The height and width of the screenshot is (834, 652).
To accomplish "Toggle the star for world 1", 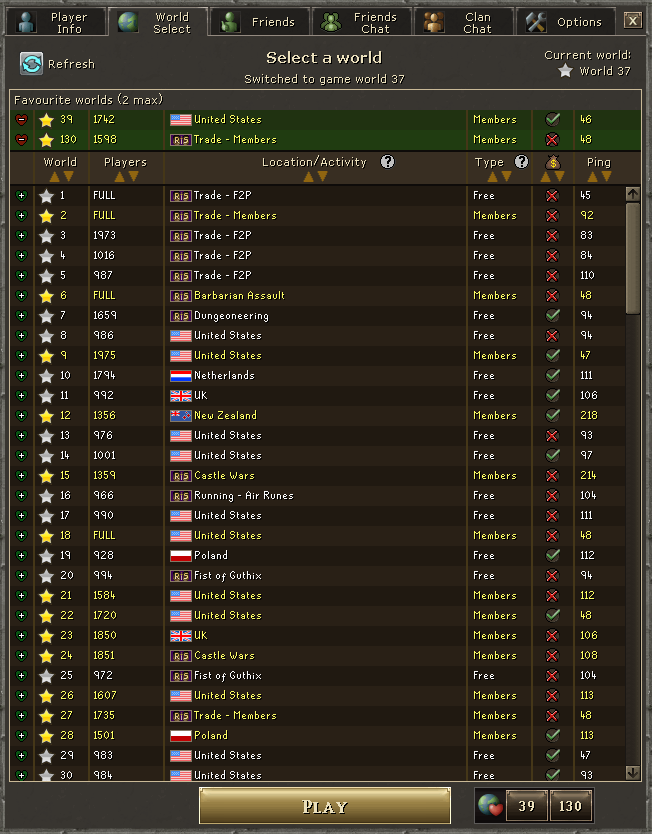I will tap(47, 196).
